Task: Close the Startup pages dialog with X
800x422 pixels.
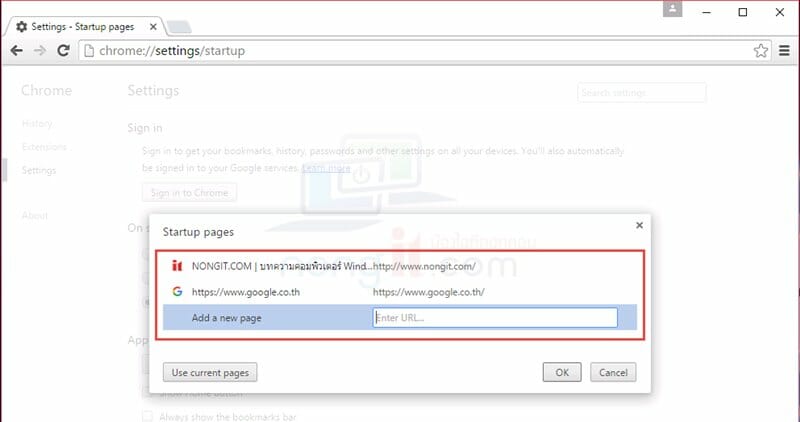Action: [x=639, y=225]
